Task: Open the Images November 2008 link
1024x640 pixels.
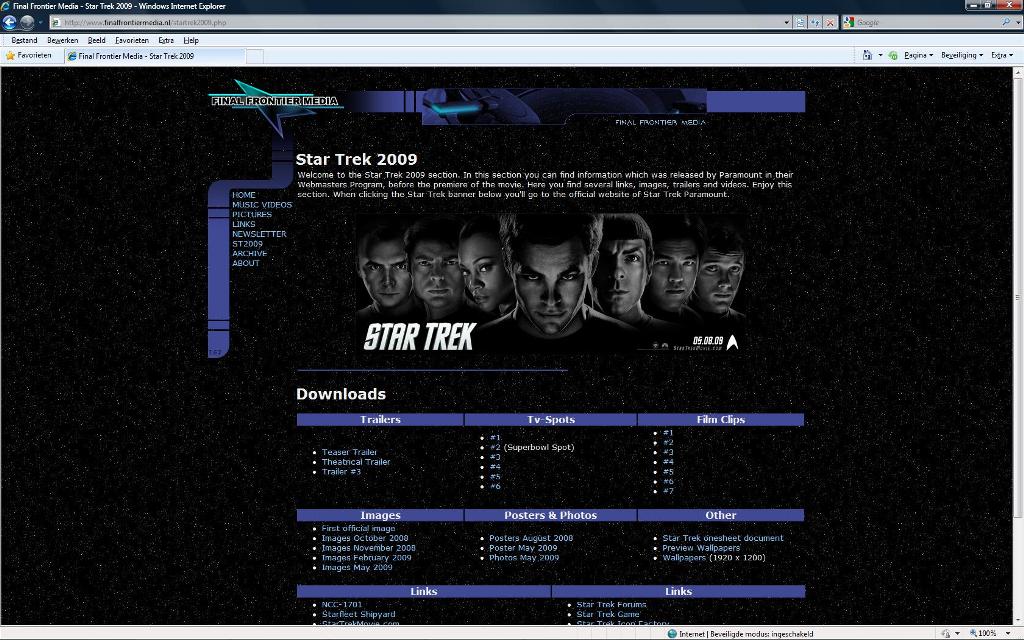Action: click(x=368, y=549)
